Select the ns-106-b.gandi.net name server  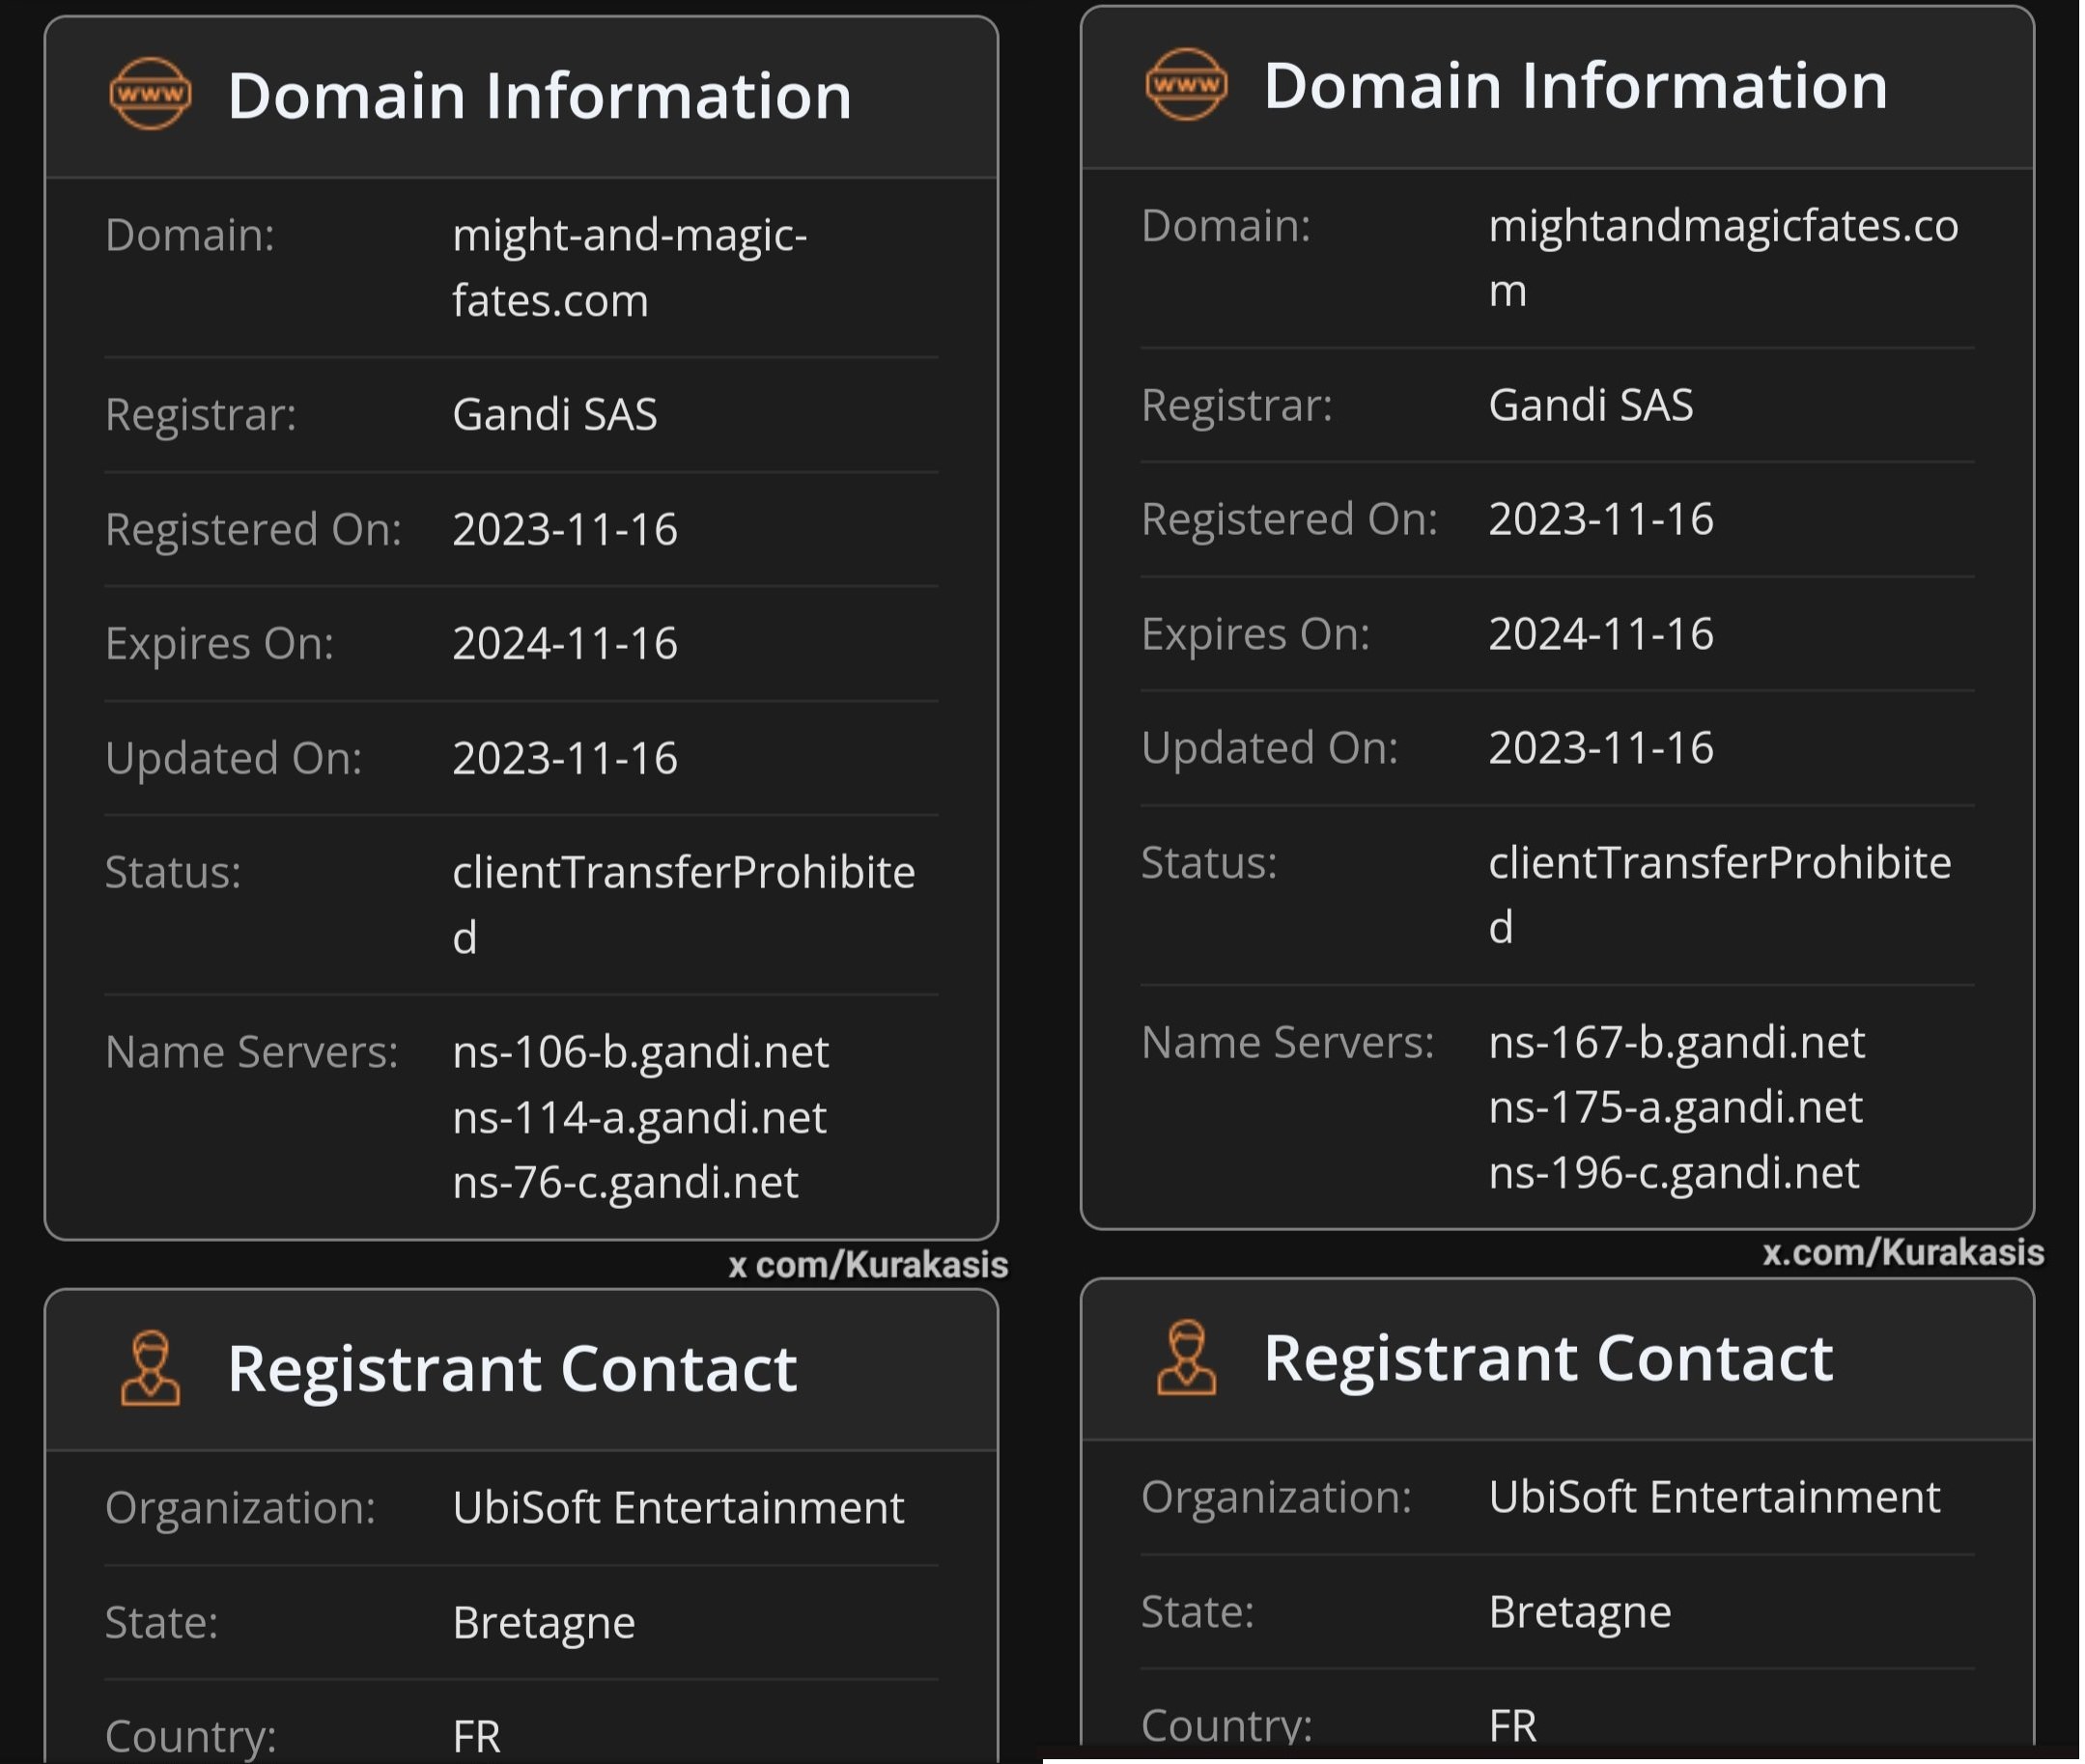(x=640, y=1052)
